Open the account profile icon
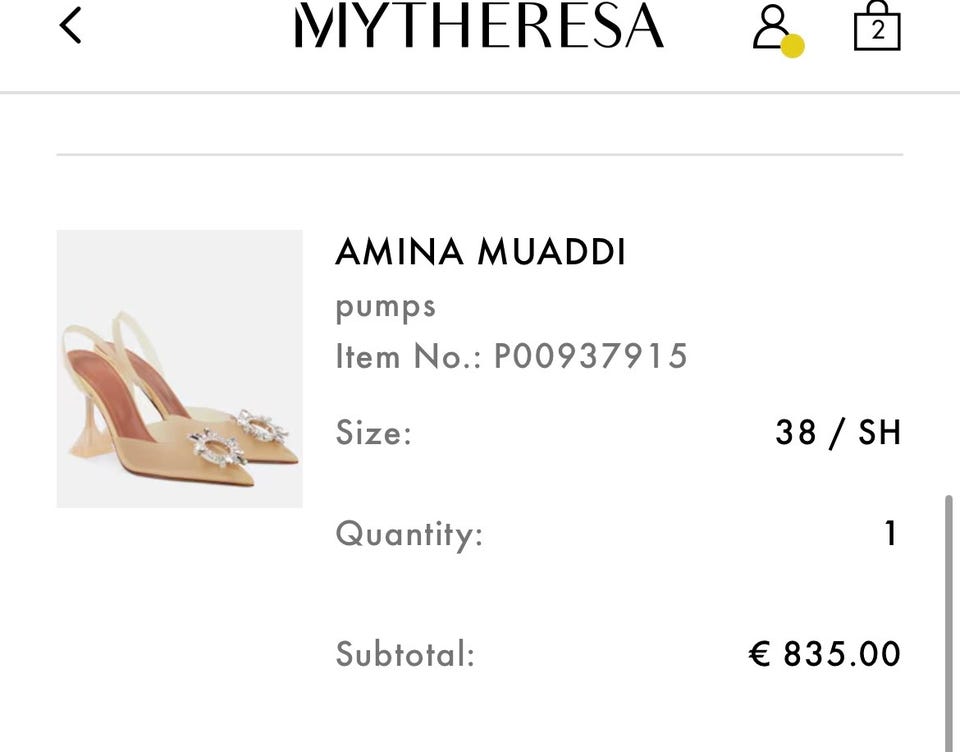The image size is (960, 752). 771,26
